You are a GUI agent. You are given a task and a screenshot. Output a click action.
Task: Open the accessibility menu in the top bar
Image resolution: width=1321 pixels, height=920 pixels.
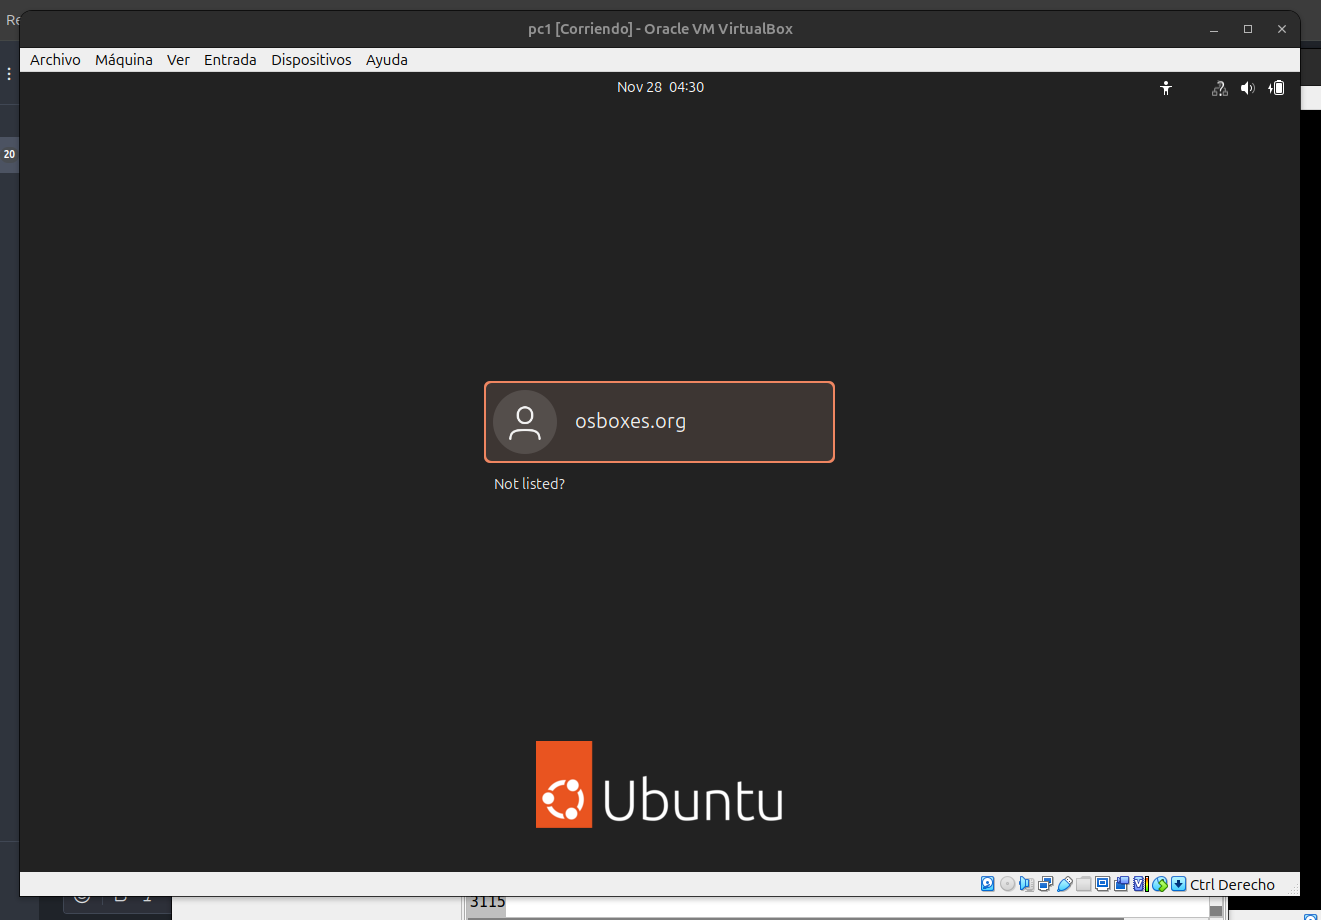(1166, 88)
